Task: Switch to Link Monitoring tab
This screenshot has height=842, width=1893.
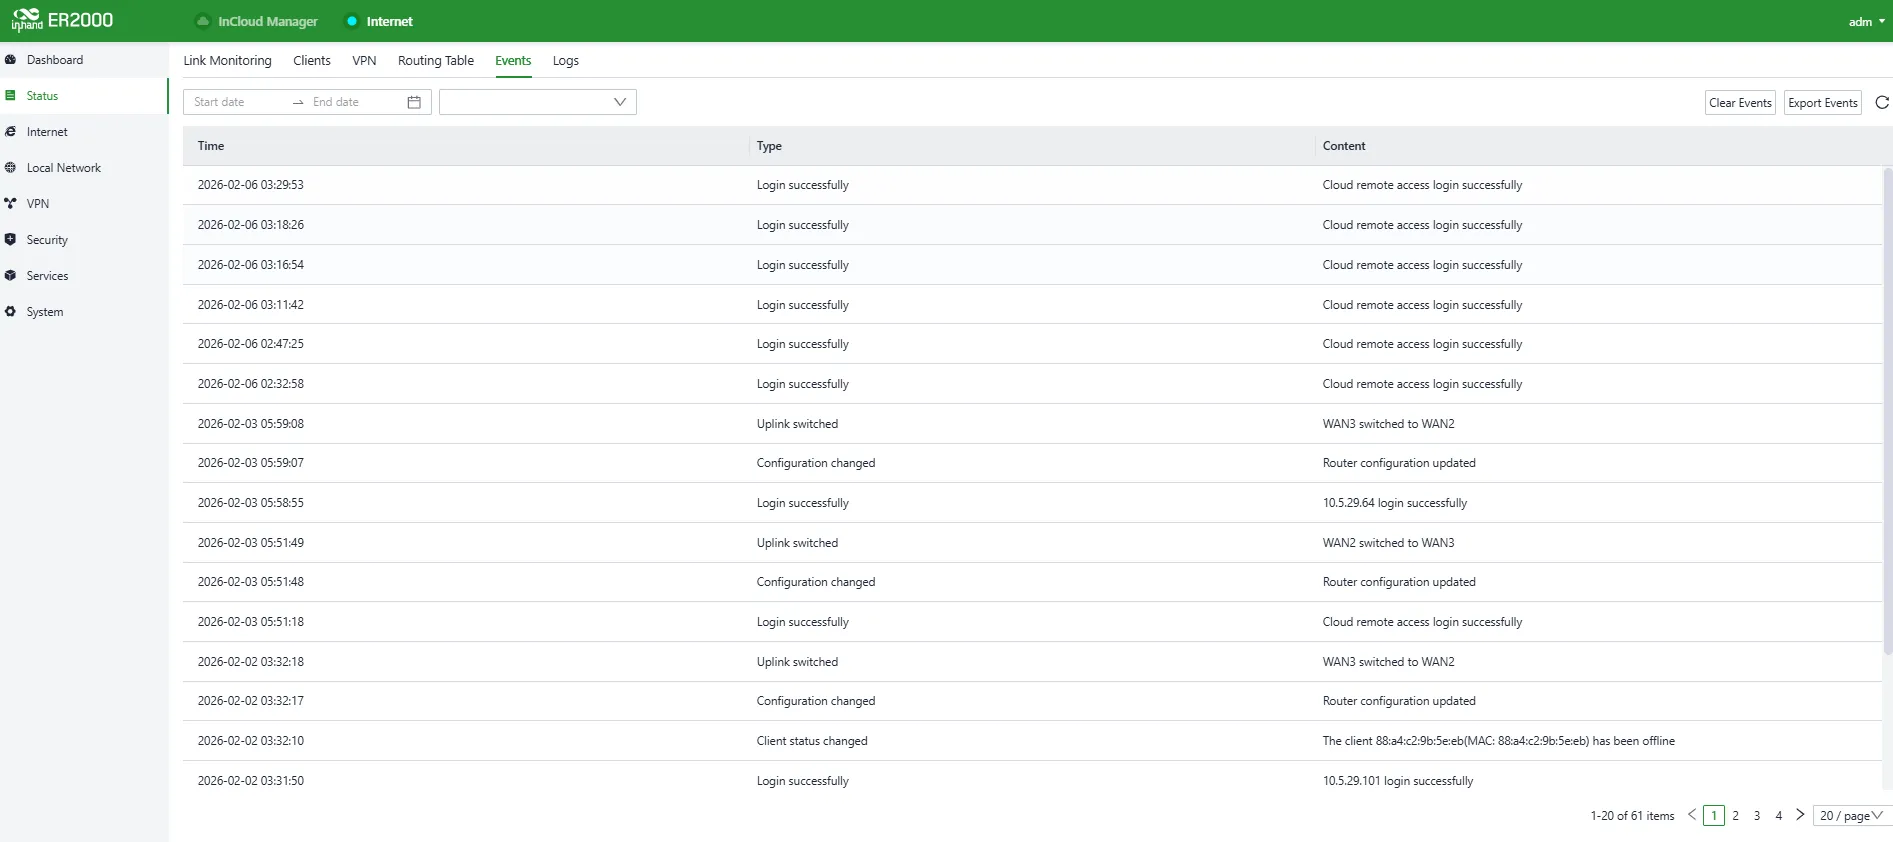Action: click(227, 61)
